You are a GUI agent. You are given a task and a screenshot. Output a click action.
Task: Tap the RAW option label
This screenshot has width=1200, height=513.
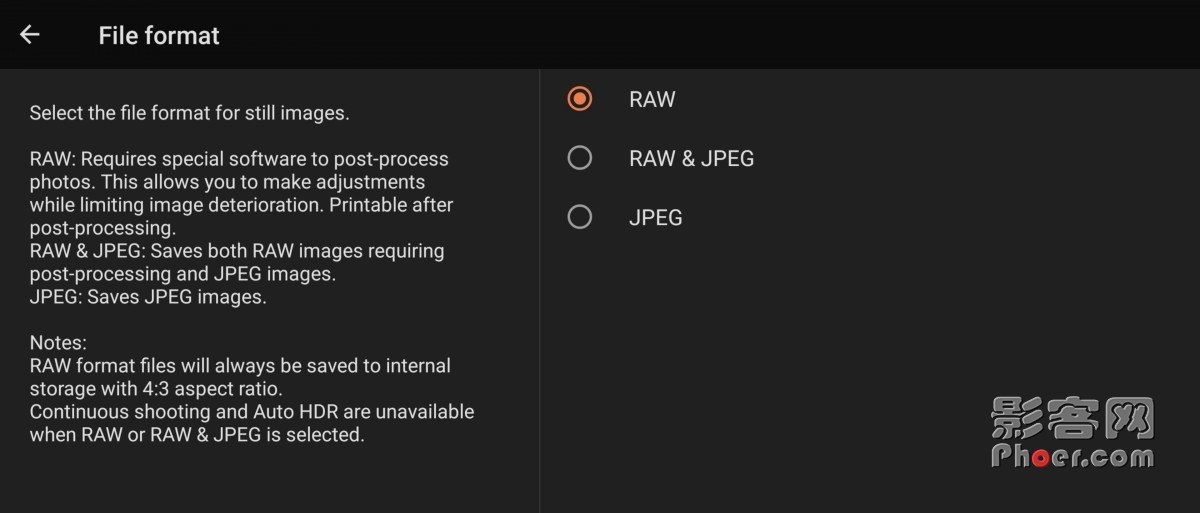point(652,99)
